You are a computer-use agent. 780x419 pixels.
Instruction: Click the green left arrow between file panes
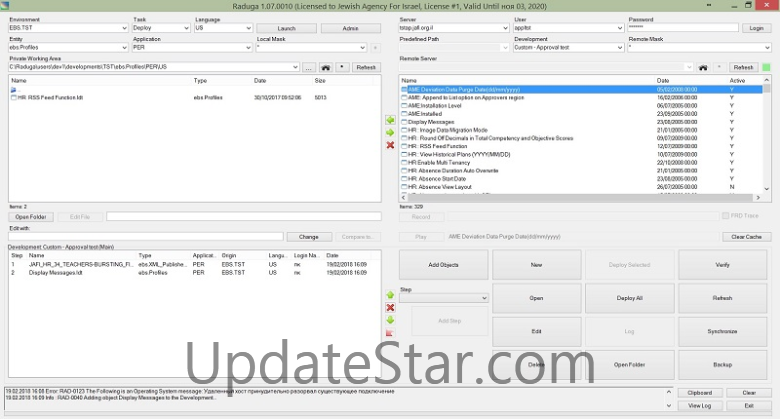coord(390,120)
